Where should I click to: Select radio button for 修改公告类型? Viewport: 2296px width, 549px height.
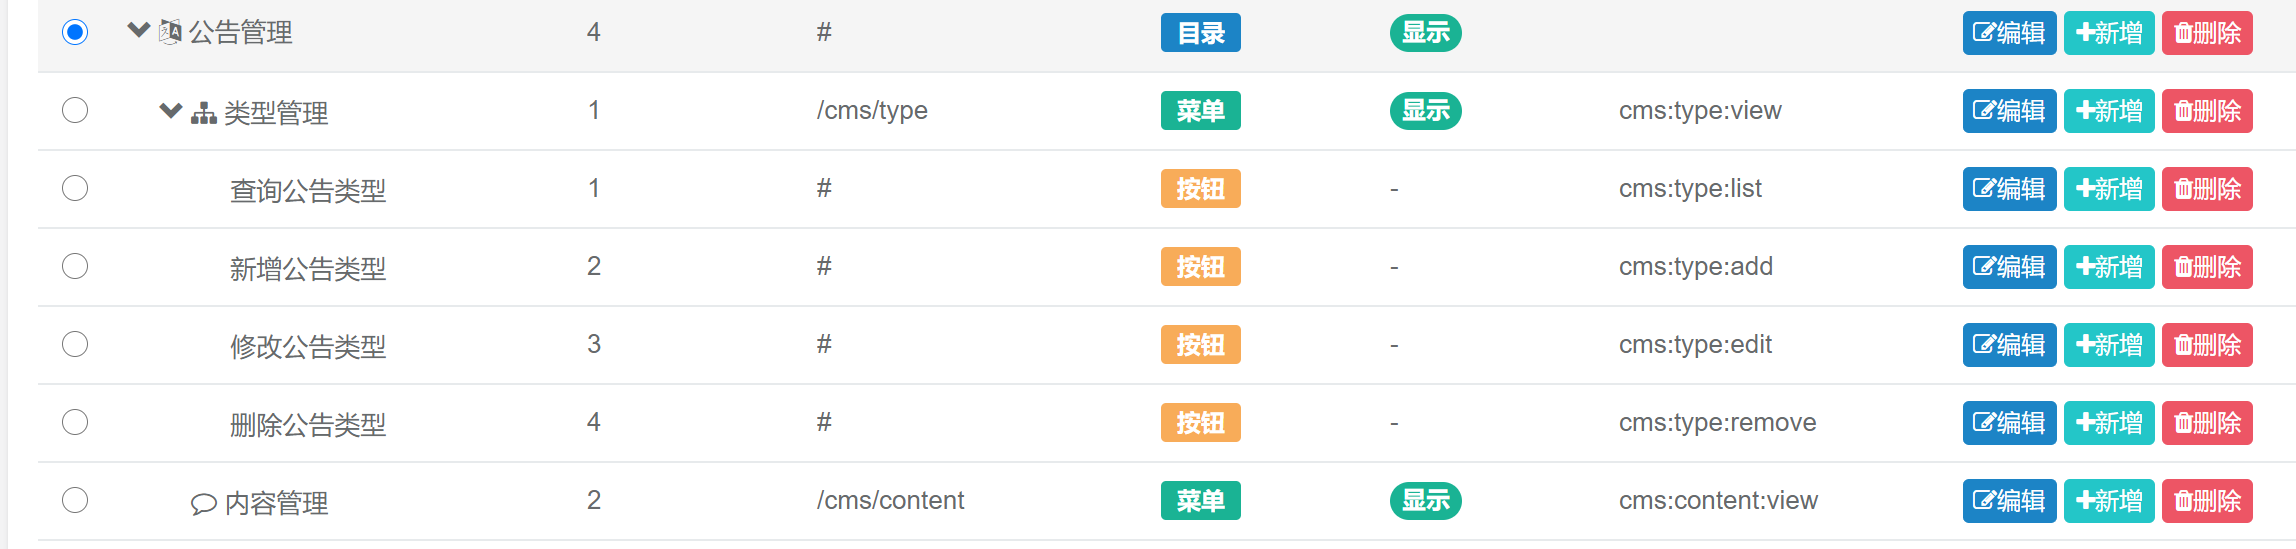pyautogui.click(x=75, y=344)
